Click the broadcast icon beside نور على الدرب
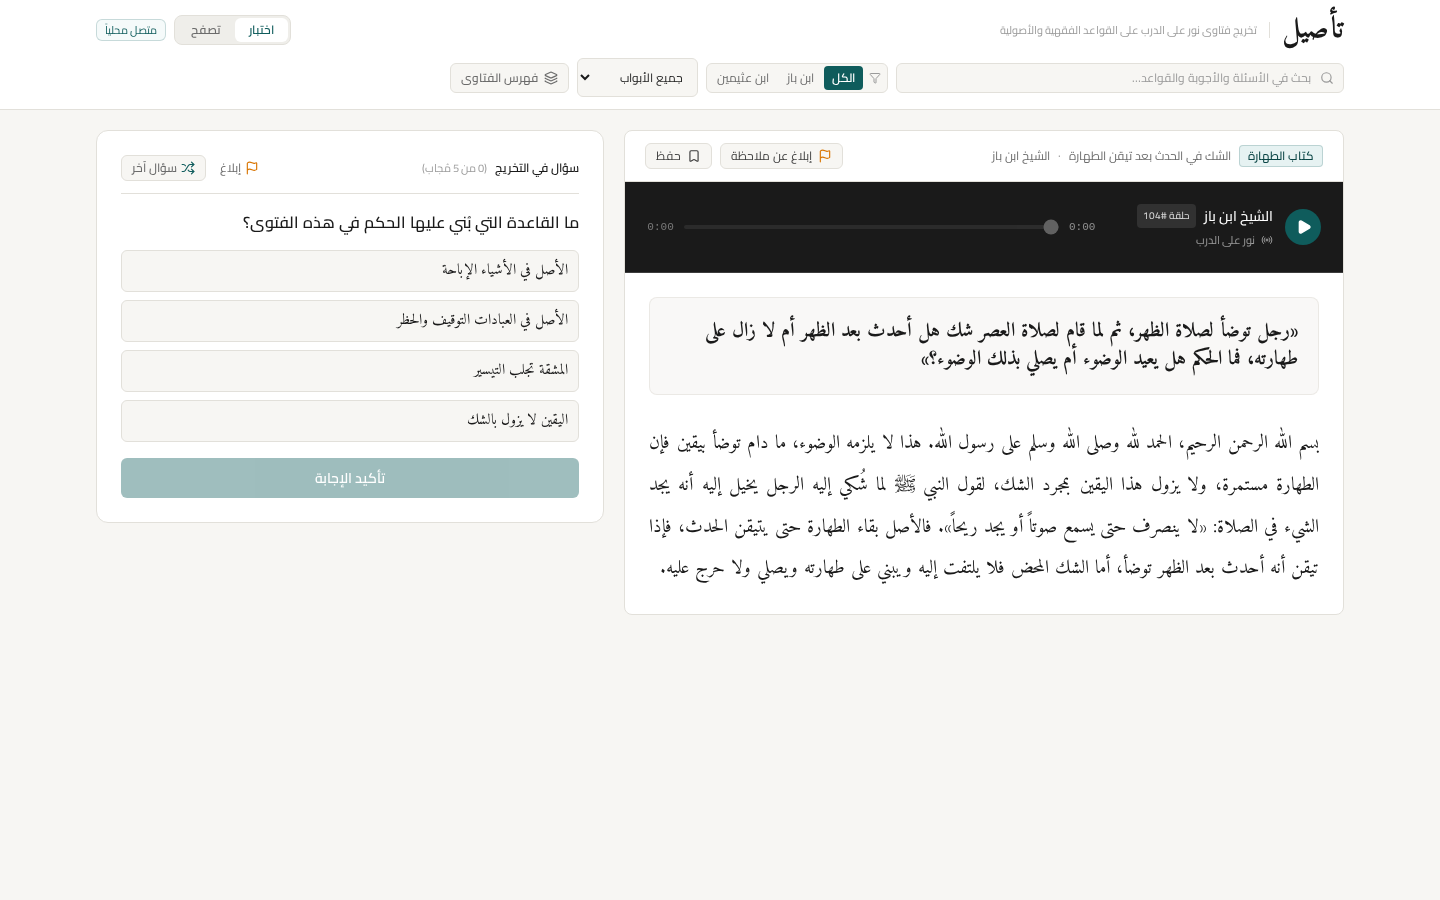The width and height of the screenshot is (1440, 900). (x=1267, y=240)
